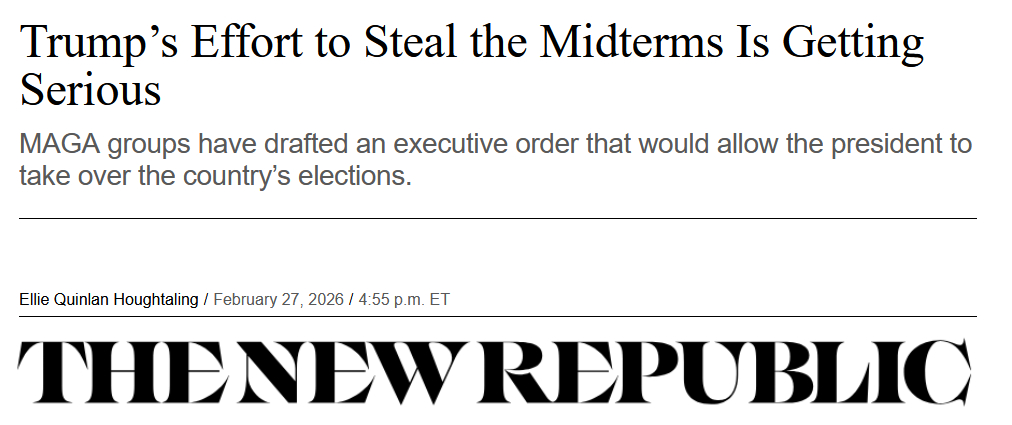The height and width of the screenshot is (425, 1012).
Task: Click the slash between author and date
Action: click(206, 300)
